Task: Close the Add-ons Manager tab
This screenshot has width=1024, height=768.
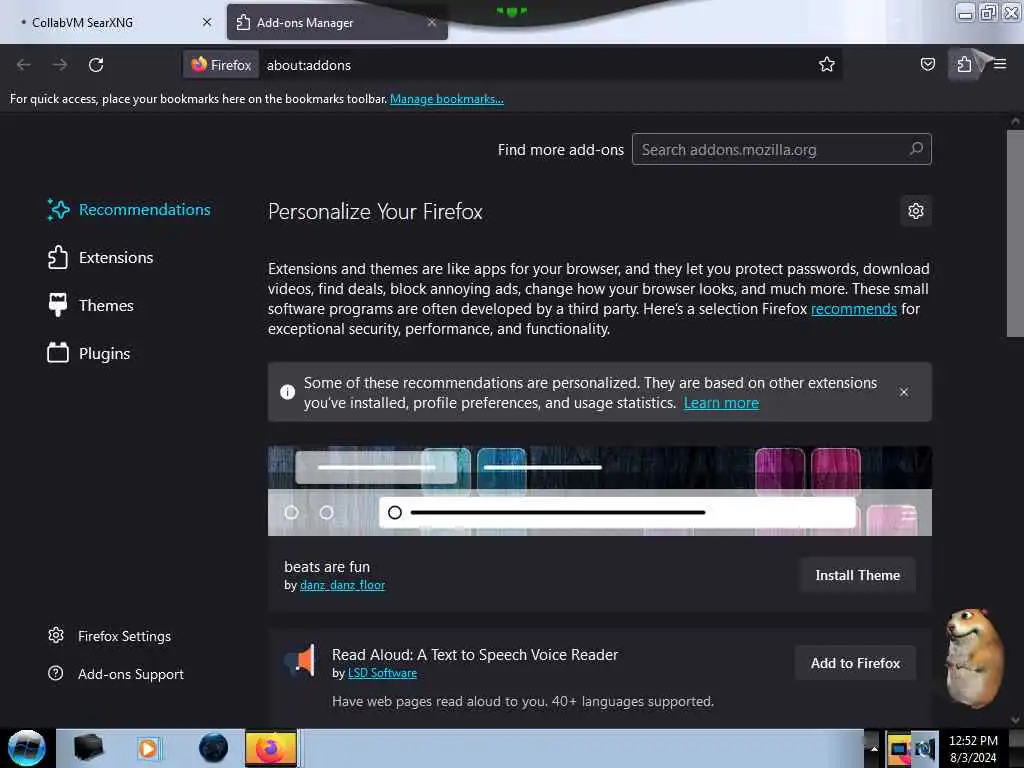Action: coord(432,22)
